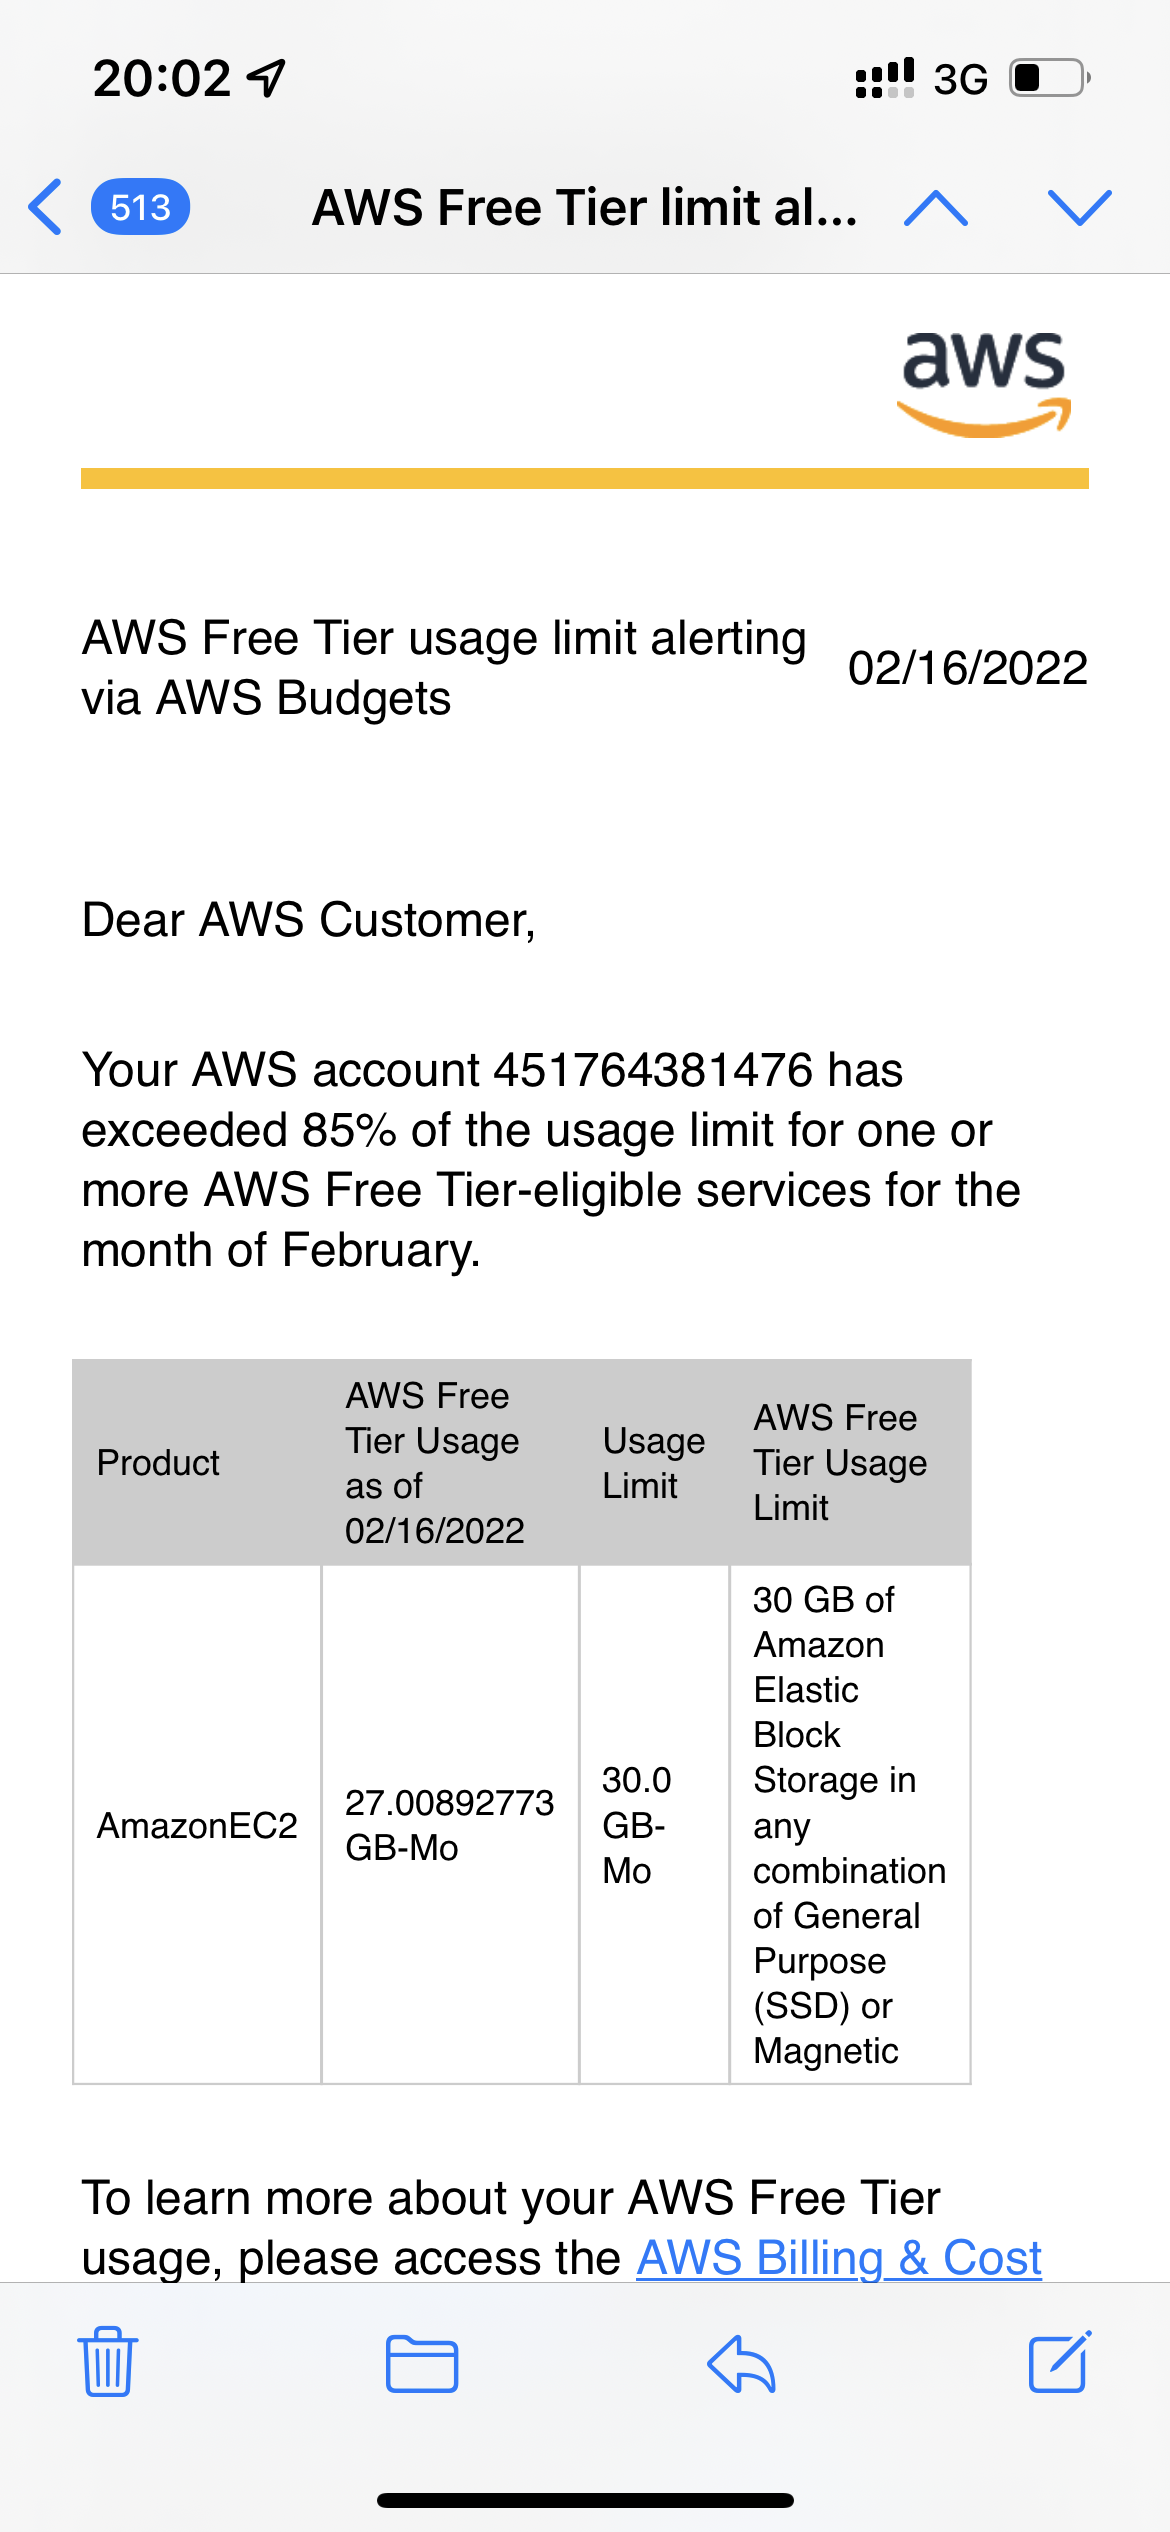Tap the 30.0 GB-Mo usage limit cell
Image resolution: width=1170 pixels, height=2532 pixels.
click(637, 1824)
